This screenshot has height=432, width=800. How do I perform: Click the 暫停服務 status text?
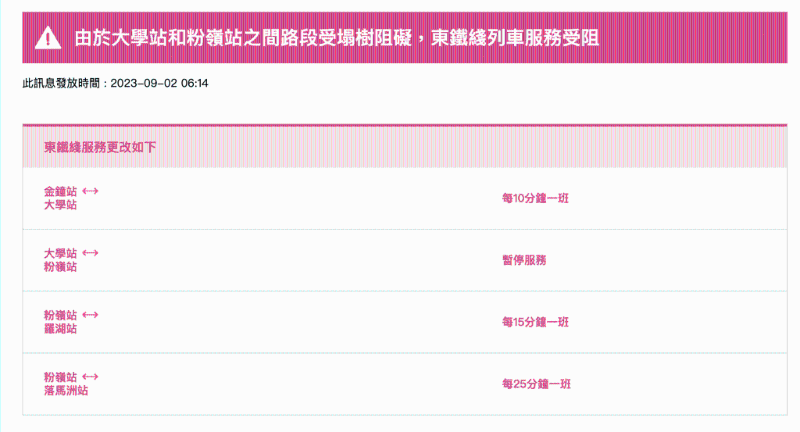(524, 260)
